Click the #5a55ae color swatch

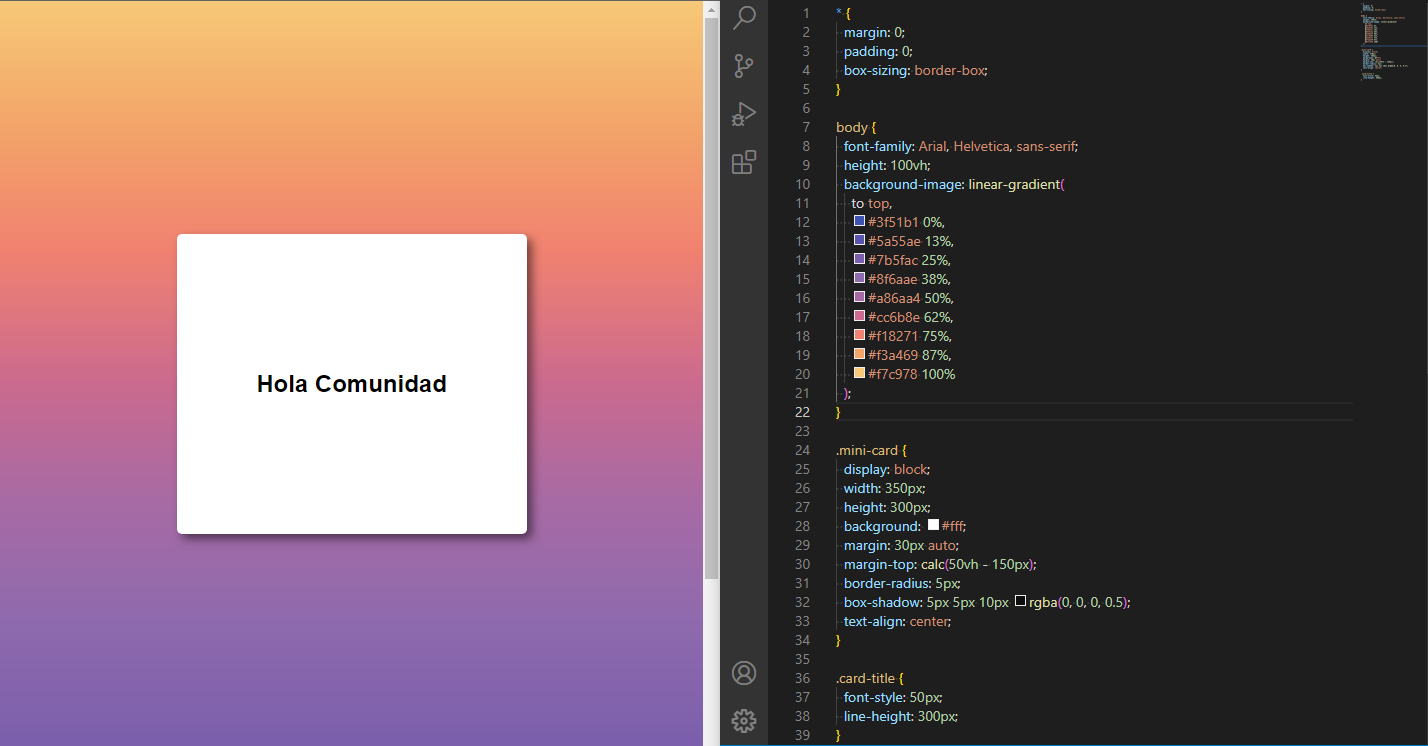[860, 240]
